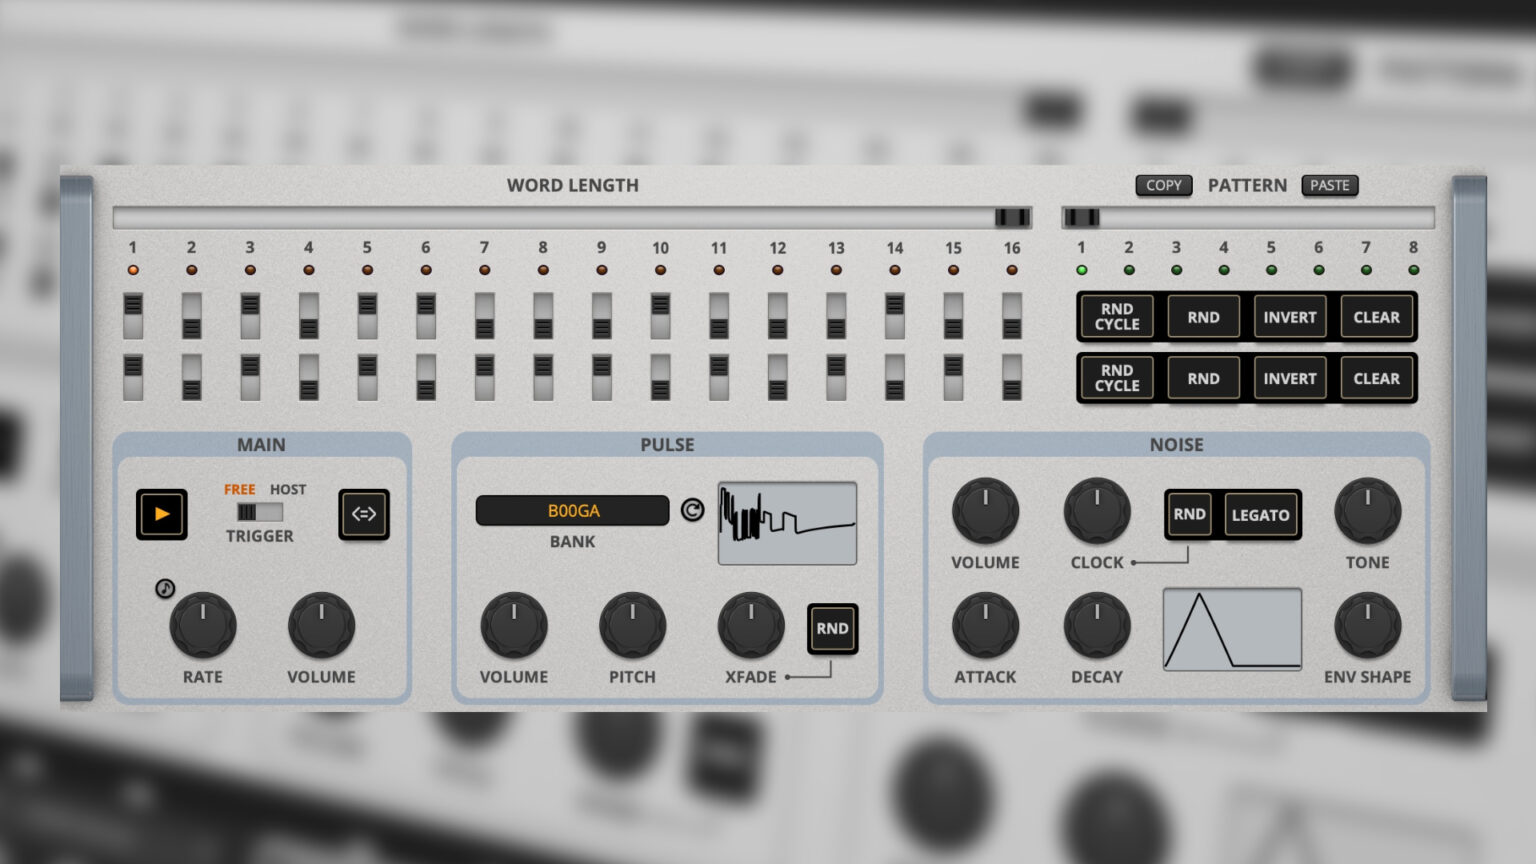Screen dimensions: 1536x864
Task: Invert the top pattern row
Action: pos(1289,317)
